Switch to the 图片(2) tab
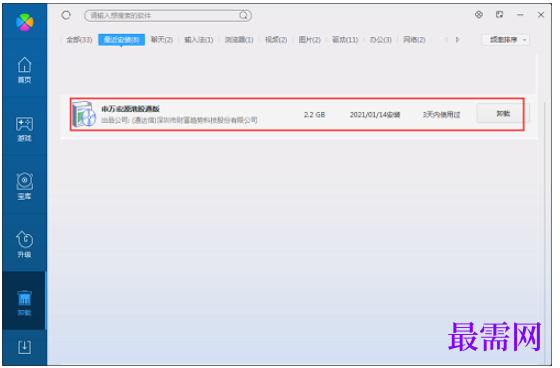The width and height of the screenshot is (560, 368). click(x=309, y=40)
